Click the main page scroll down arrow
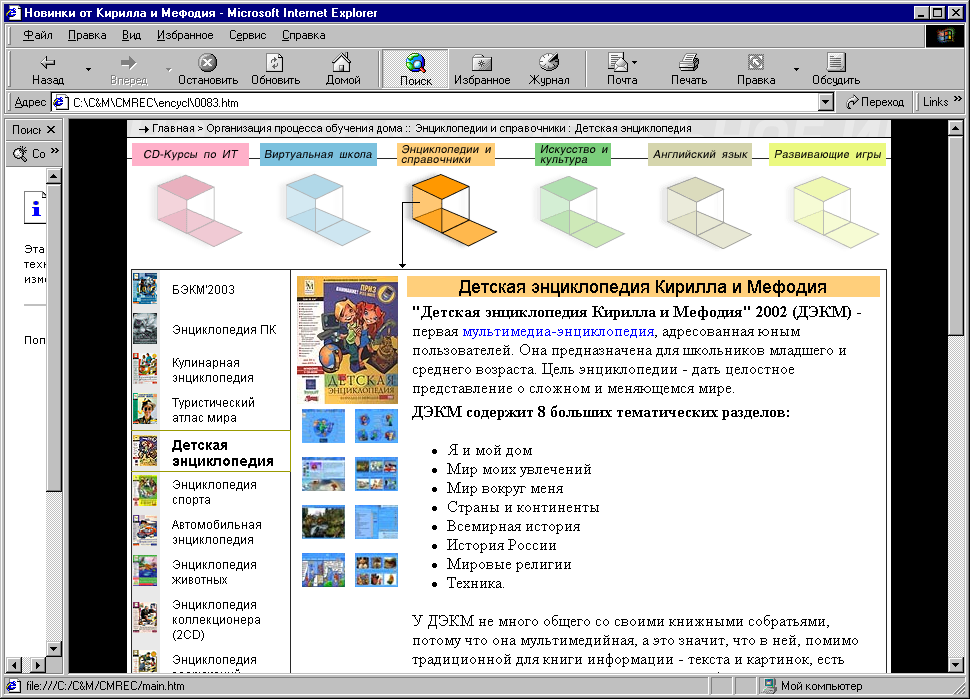The width and height of the screenshot is (970, 699). pos(955,665)
